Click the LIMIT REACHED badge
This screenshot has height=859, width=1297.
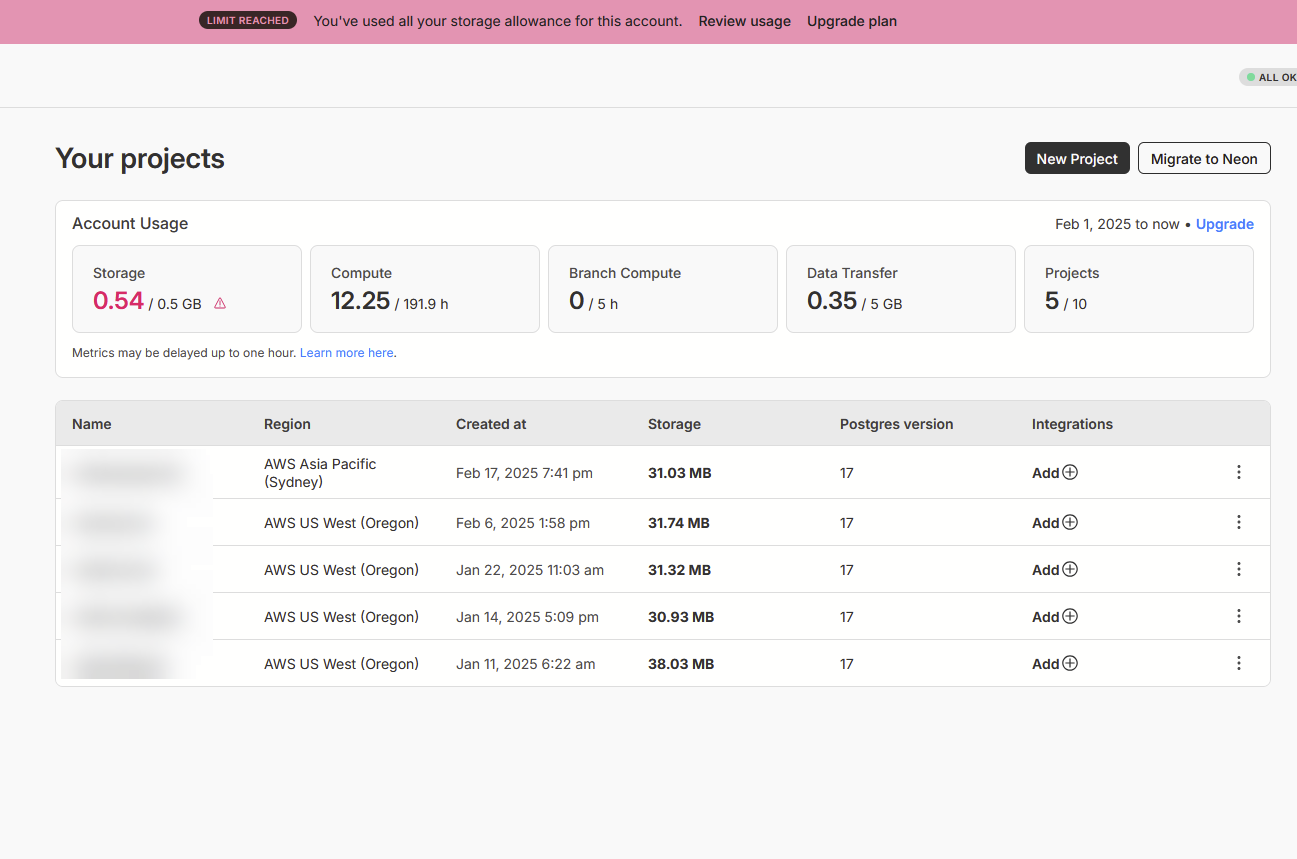[248, 20]
